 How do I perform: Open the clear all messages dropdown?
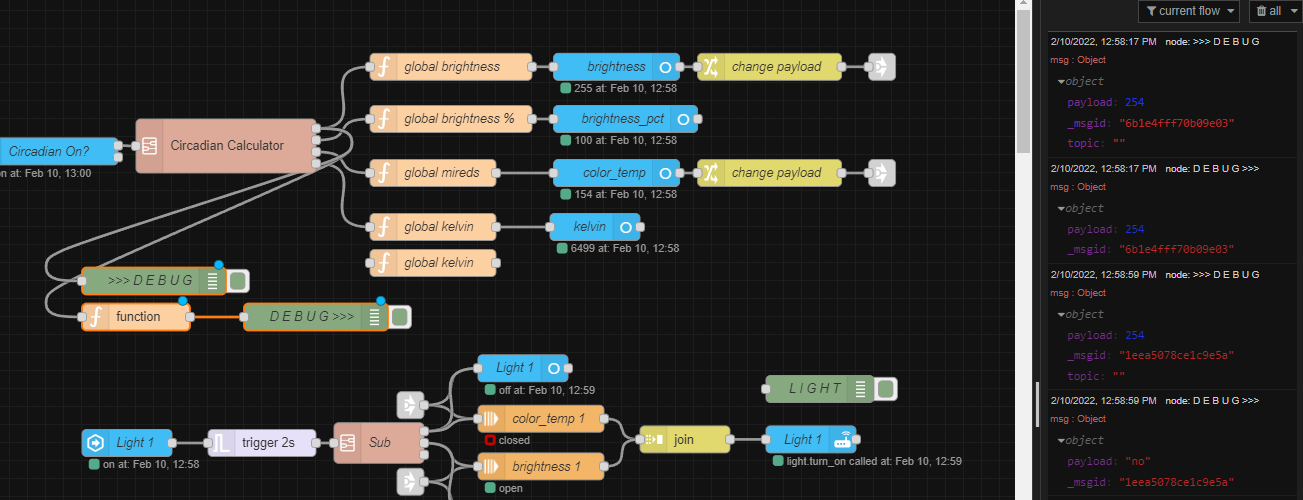click(1274, 11)
